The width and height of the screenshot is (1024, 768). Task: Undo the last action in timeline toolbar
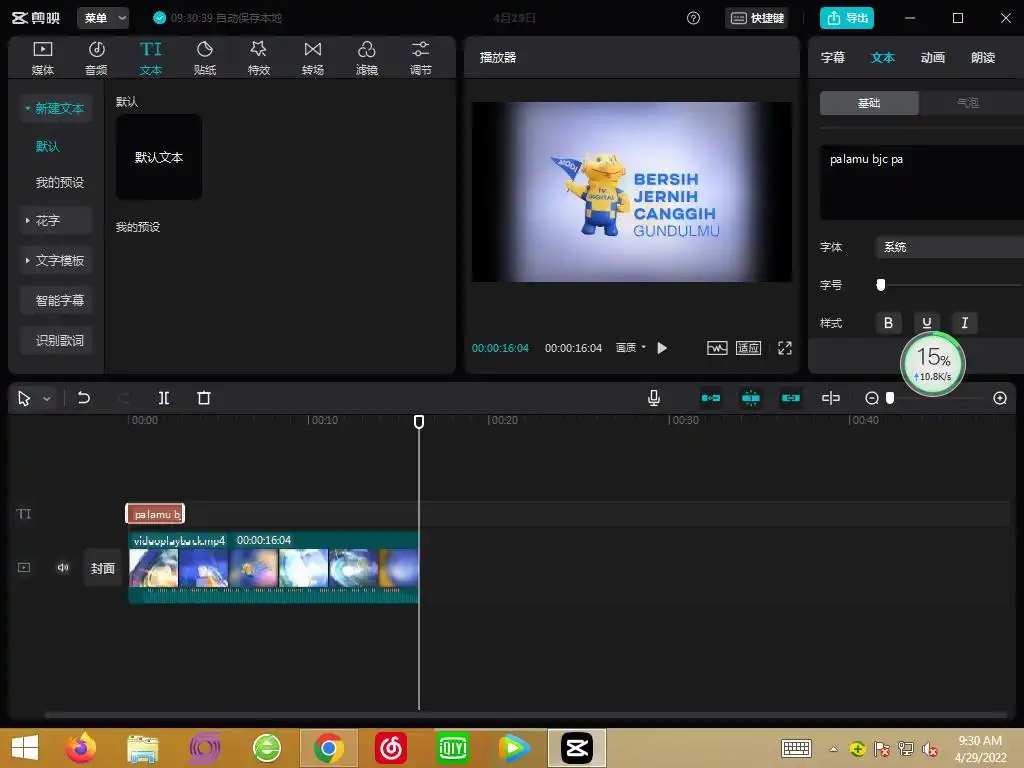(x=84, y=398)
